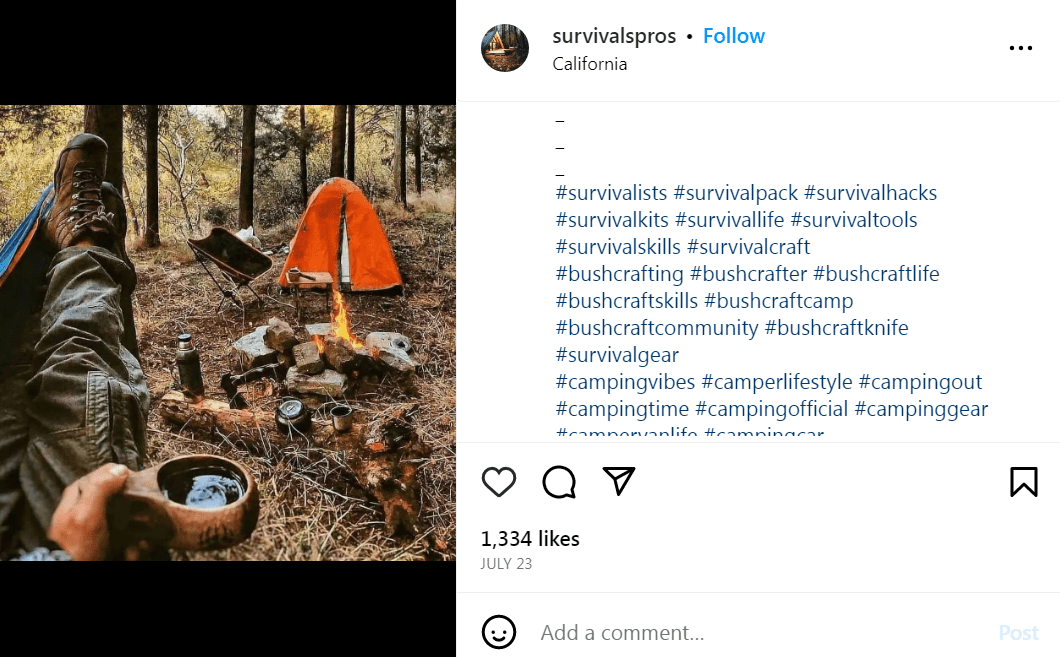
Task: Open the #bushcrafting hashtag
Action: pyautogui.click(x=619, y=273)
